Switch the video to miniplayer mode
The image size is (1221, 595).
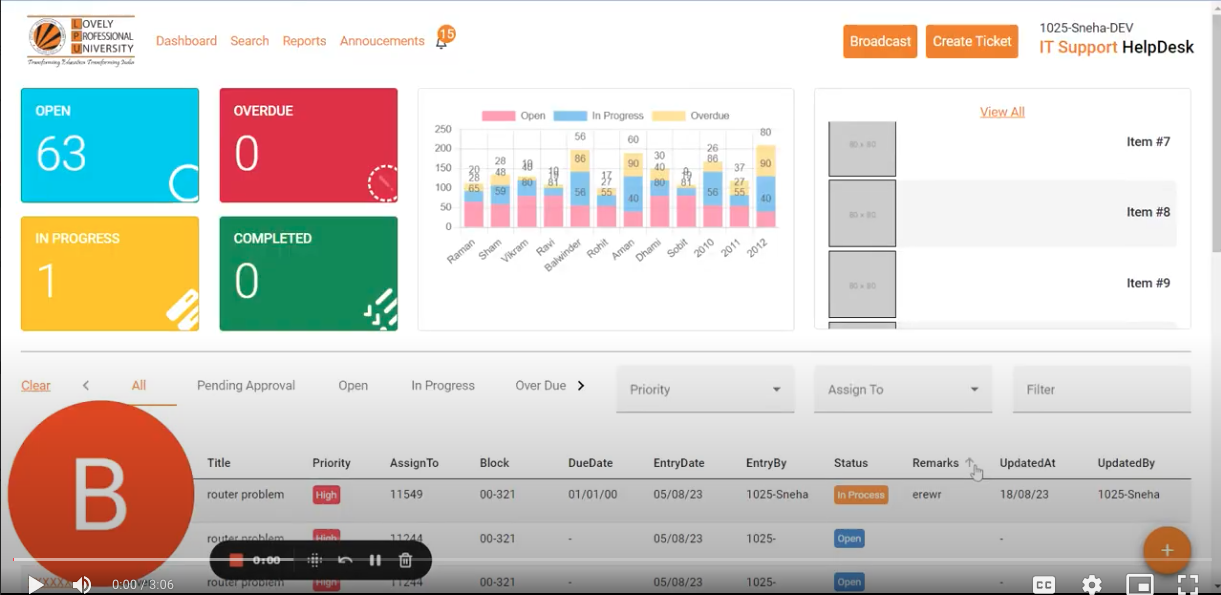tap(1140, 585)
